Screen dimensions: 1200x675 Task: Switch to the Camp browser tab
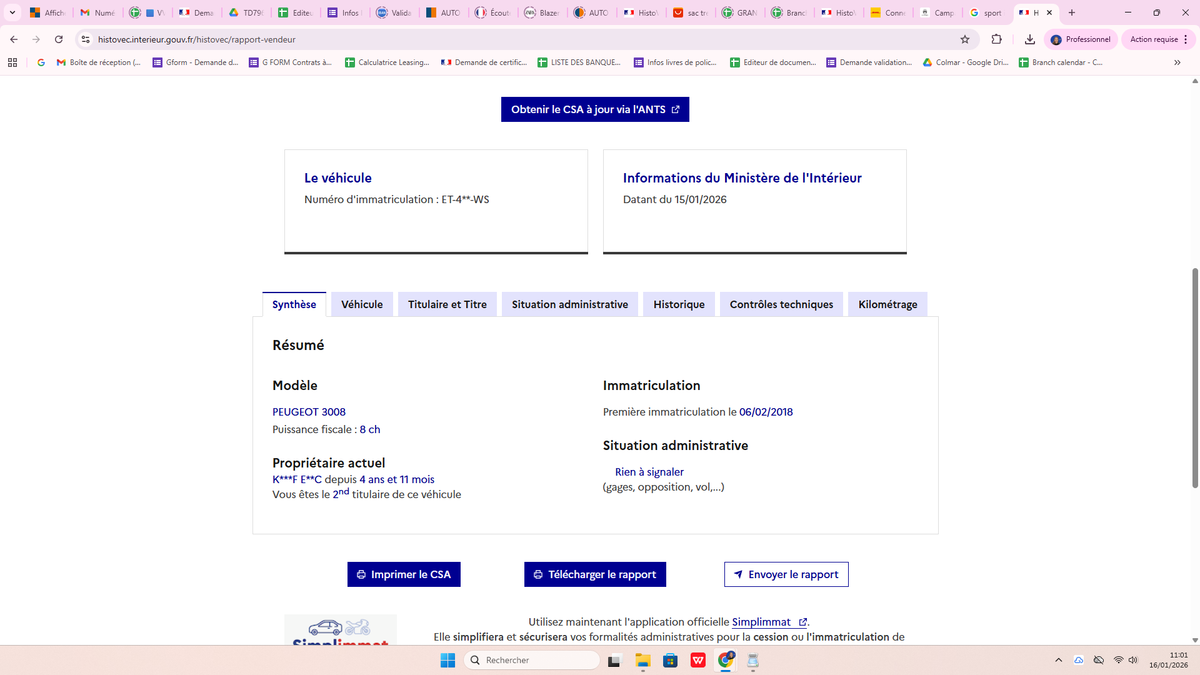[937, 13]
